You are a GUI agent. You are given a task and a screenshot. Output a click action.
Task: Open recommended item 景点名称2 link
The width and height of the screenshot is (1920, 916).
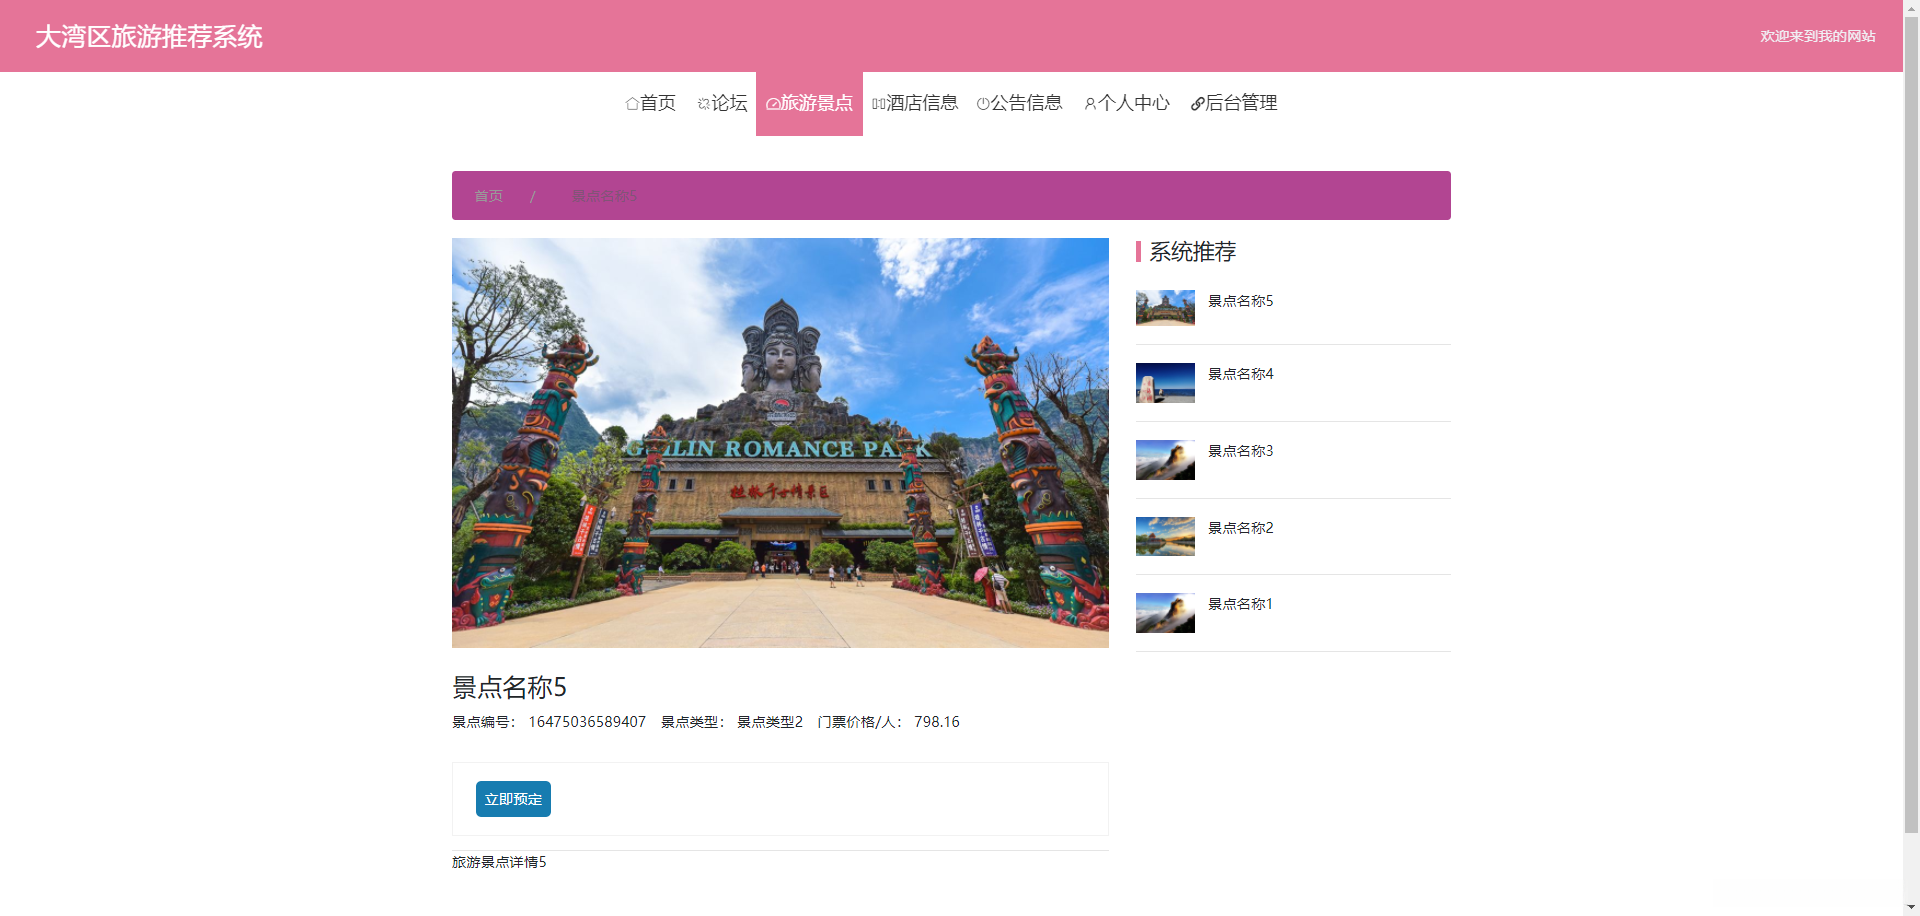point(1240,528)
